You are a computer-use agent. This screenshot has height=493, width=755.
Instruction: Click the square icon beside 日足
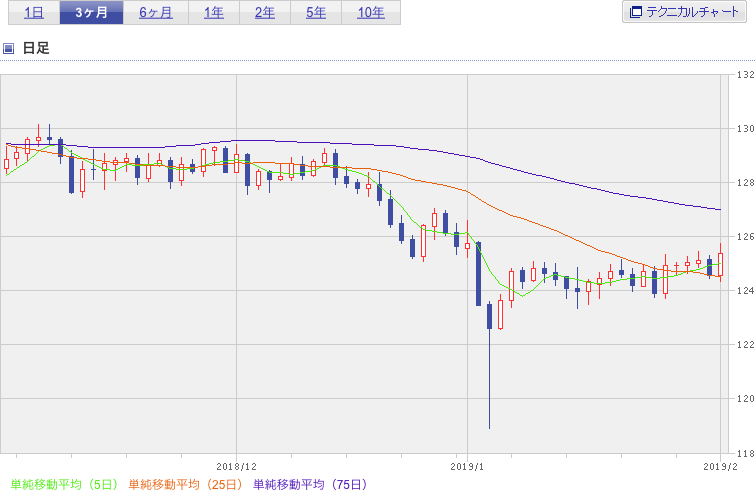[8, 48]
